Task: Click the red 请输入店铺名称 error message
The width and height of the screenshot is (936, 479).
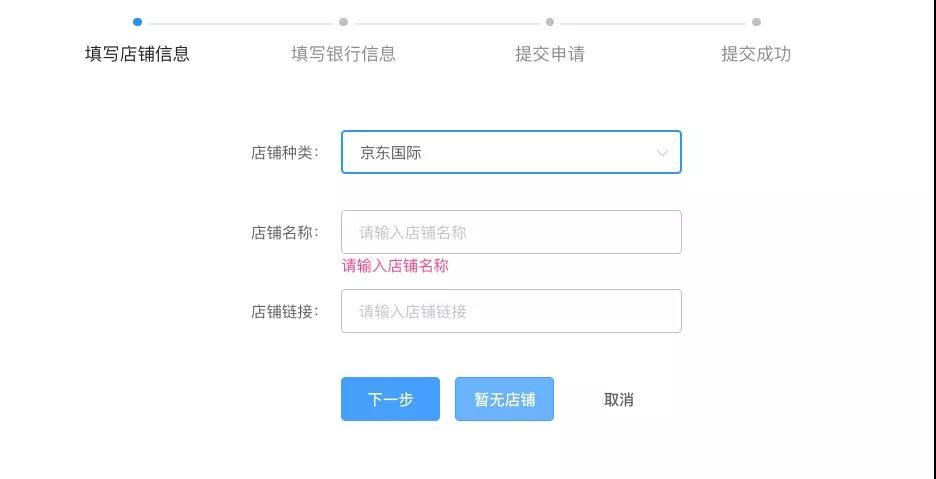Action: [395, 266]
